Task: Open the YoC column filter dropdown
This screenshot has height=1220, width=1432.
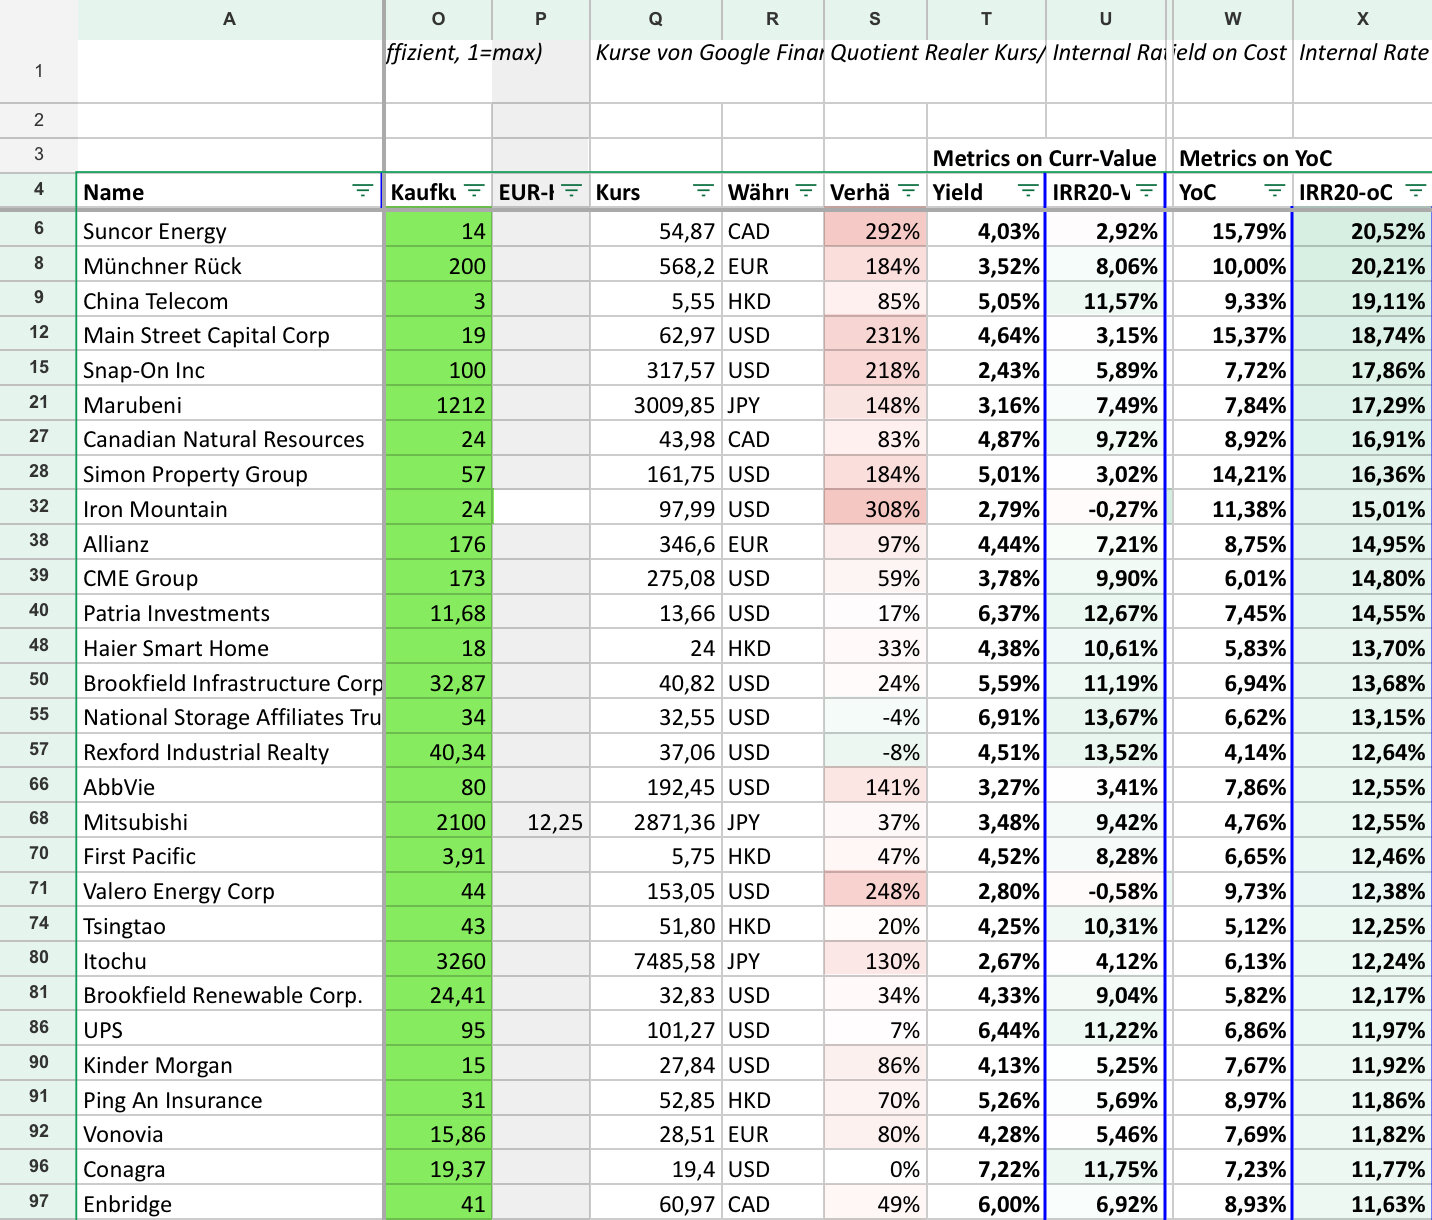Action: tap(1274, 191)
